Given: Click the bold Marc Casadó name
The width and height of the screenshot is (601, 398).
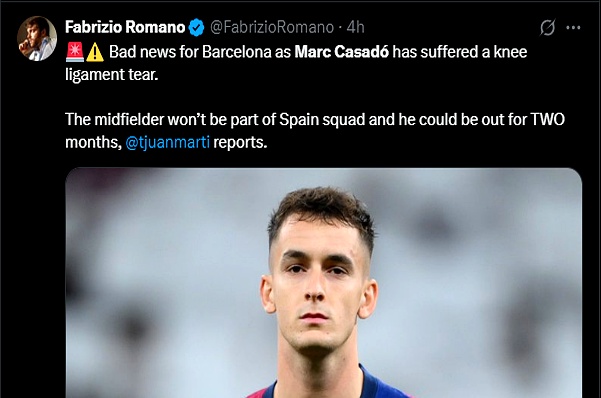Looking at the screenshot, I should pyautogui.click(x=342, y=52).
